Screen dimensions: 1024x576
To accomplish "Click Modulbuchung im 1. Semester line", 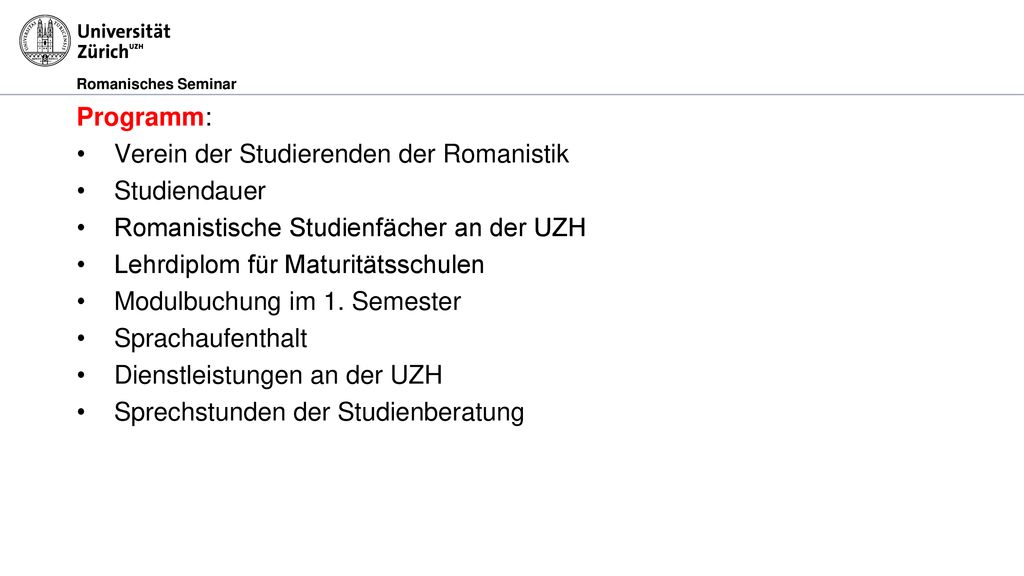I will point(287,302).
